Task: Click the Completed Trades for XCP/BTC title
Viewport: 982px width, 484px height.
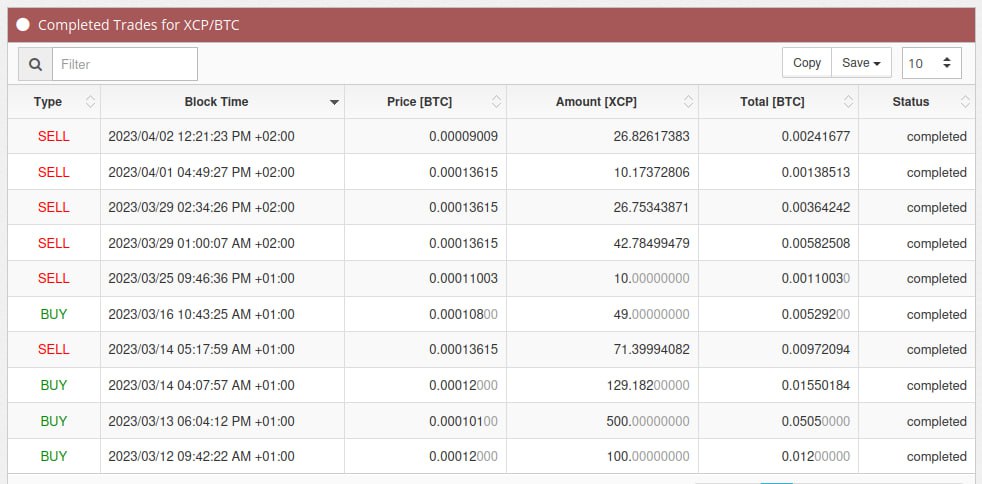Action: 138,25
